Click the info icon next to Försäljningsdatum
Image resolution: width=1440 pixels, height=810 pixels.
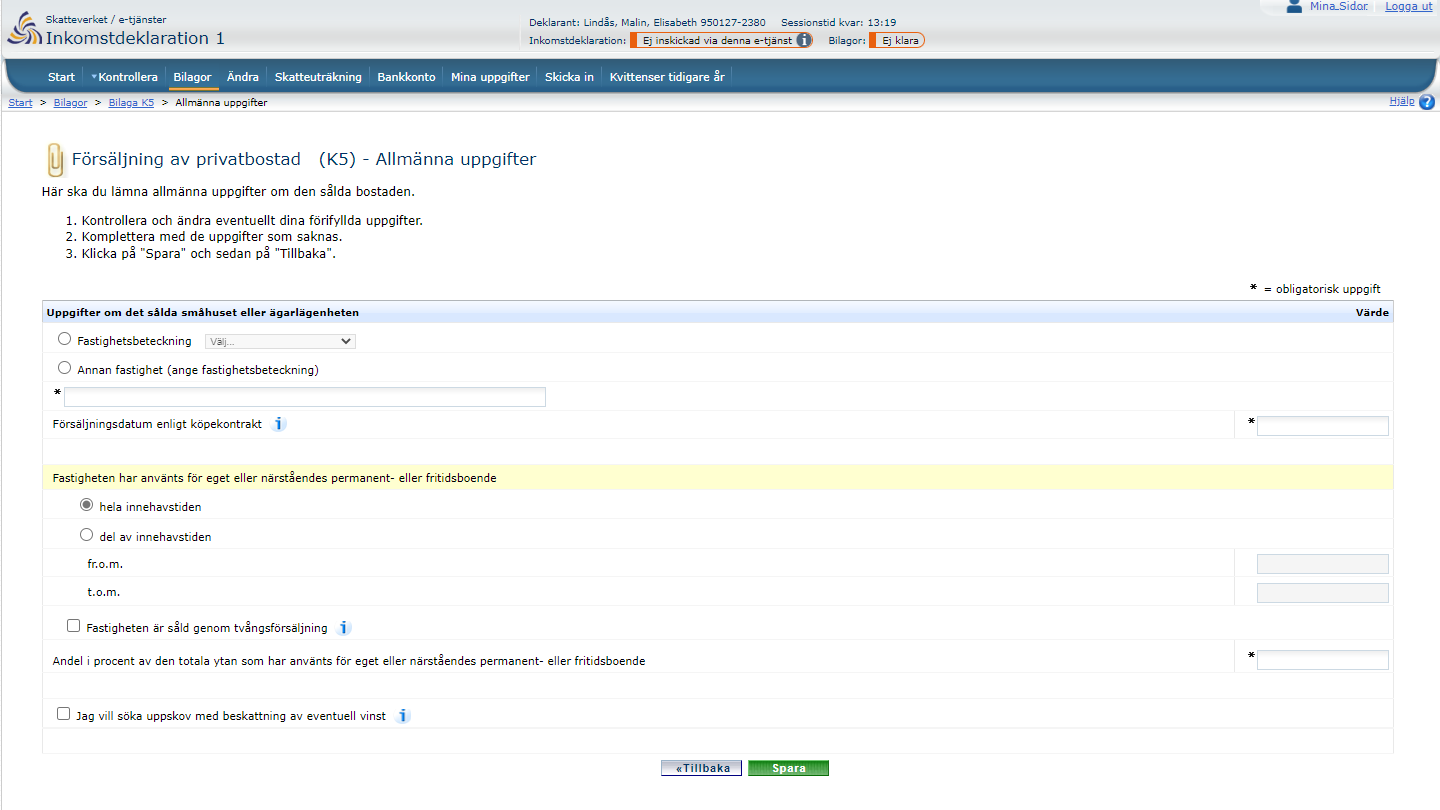(x=278, y=423)
